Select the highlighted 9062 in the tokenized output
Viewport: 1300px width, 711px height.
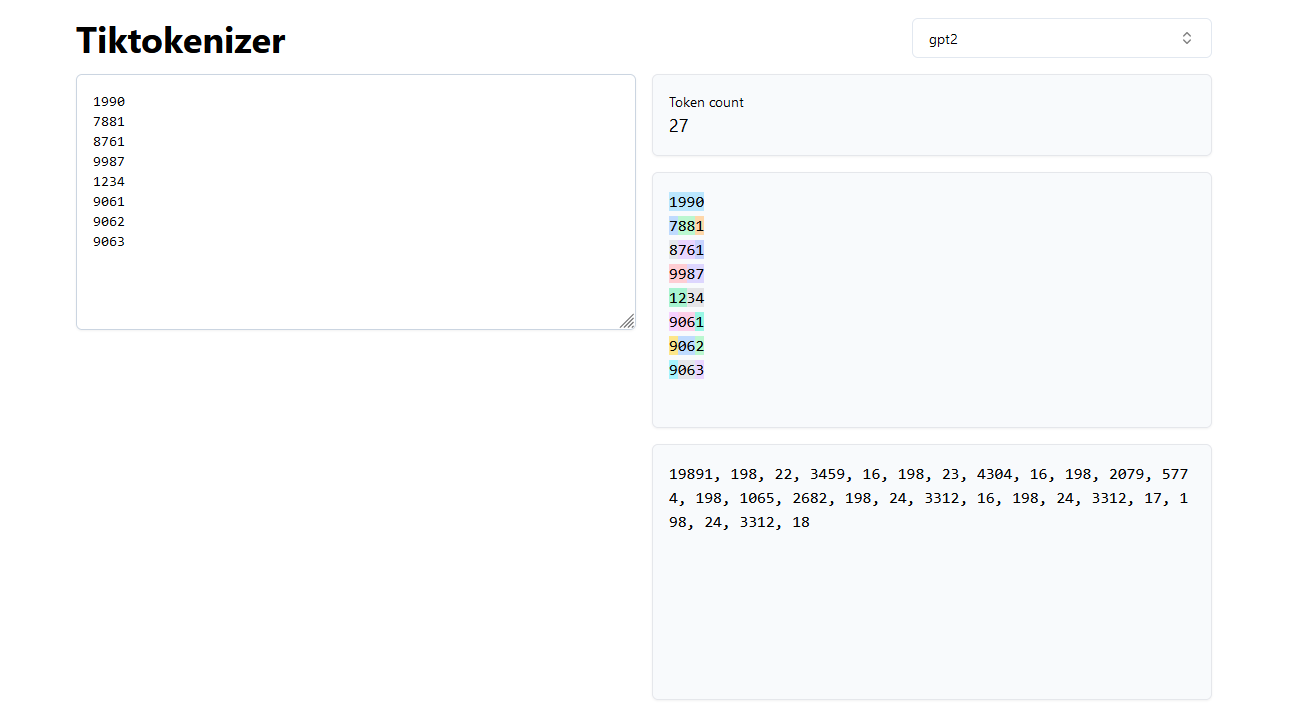point(686,346)
